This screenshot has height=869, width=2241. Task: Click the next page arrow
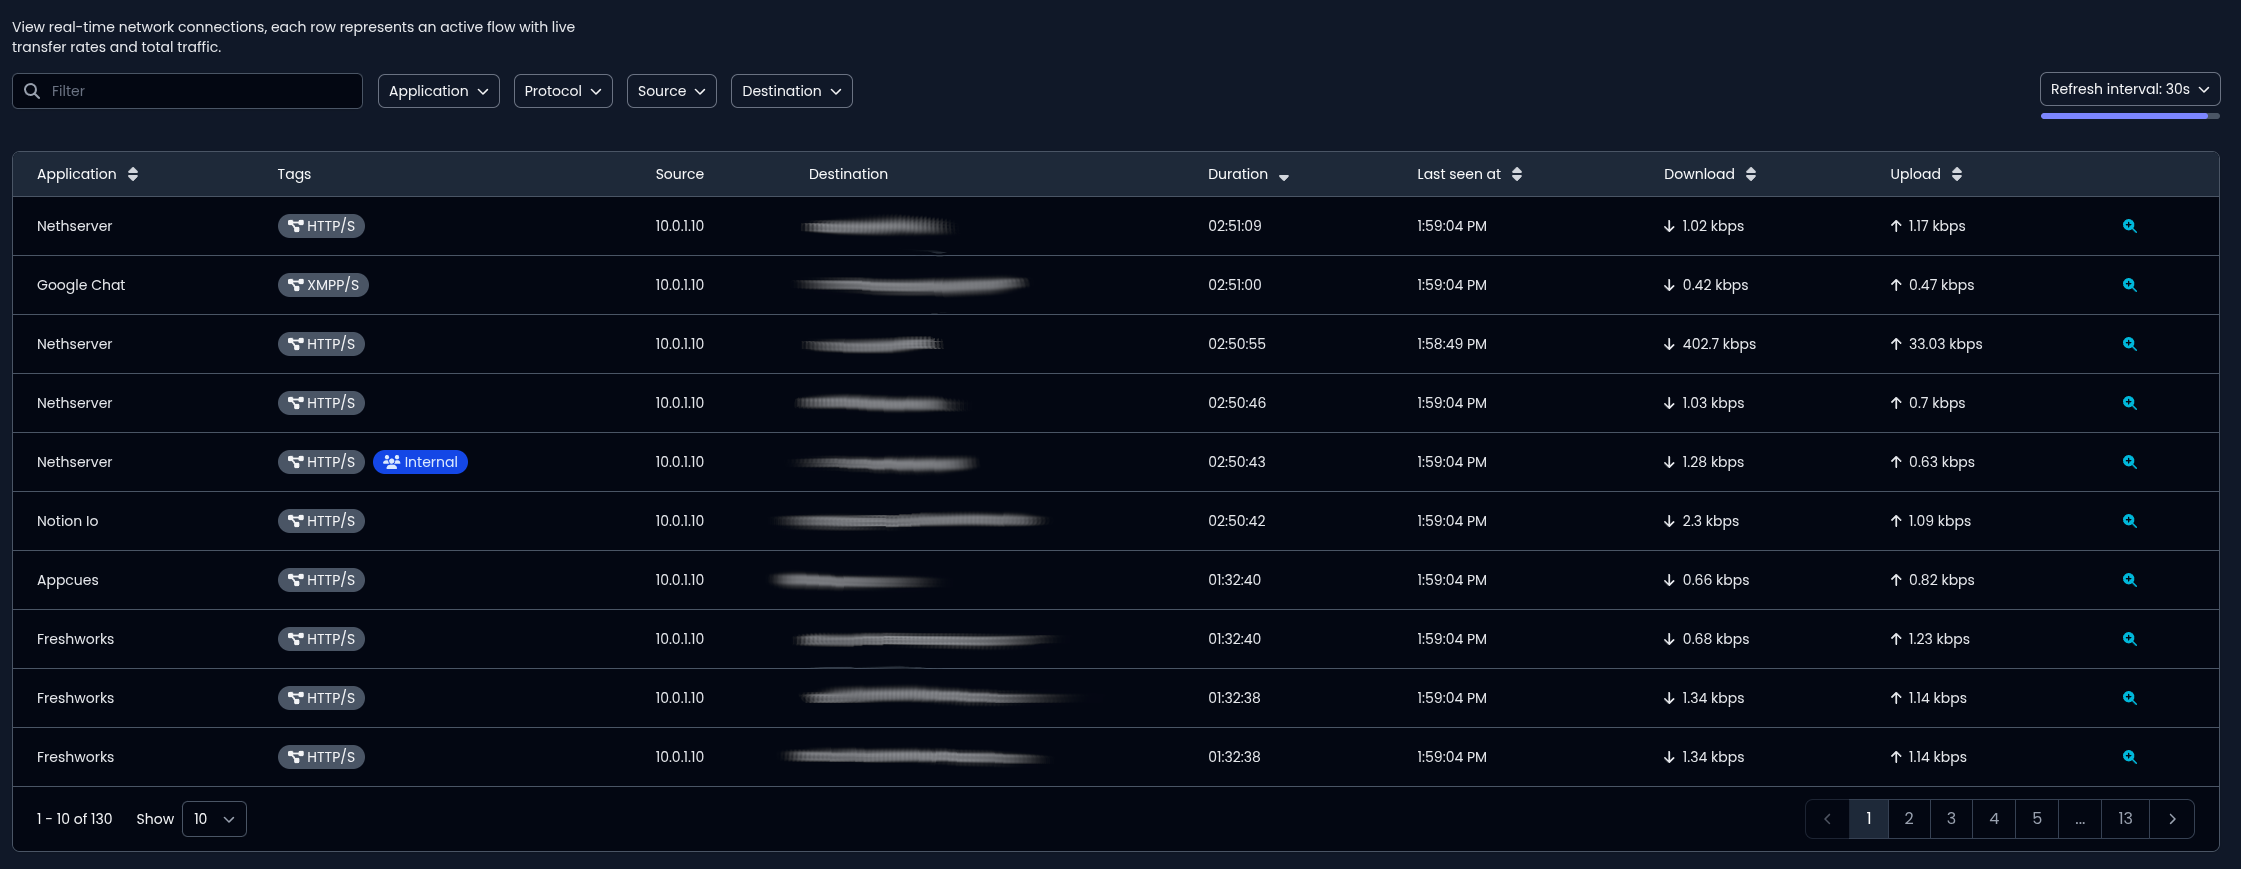click(2172, 819)
